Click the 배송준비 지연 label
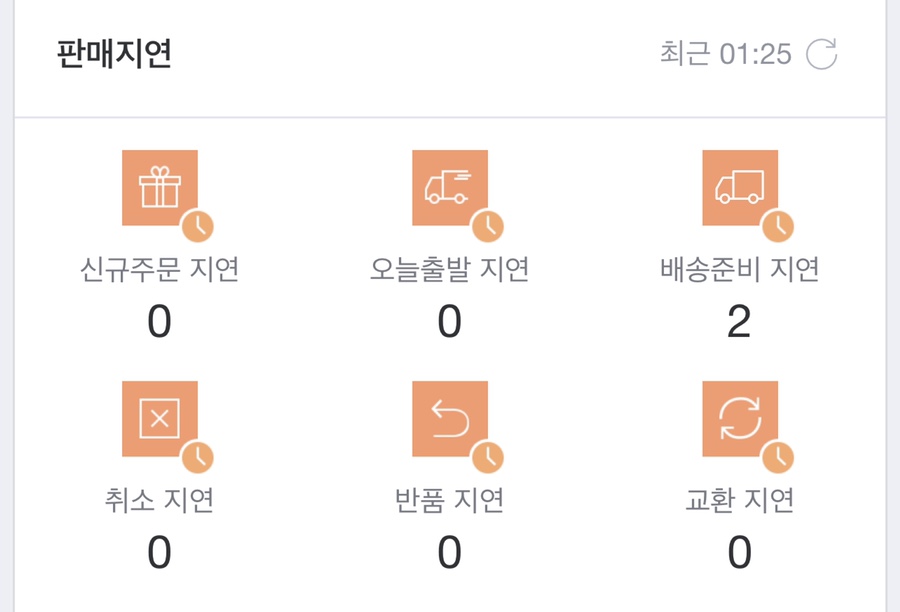900x612 pixels. click(x=740, y=269)
